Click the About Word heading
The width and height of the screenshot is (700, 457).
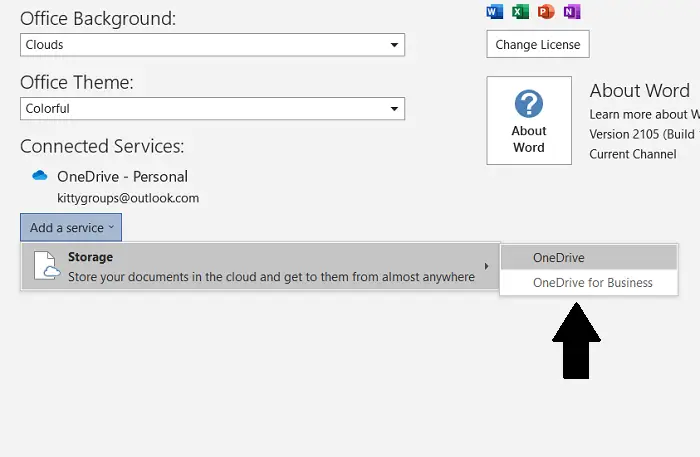(640, 91)
